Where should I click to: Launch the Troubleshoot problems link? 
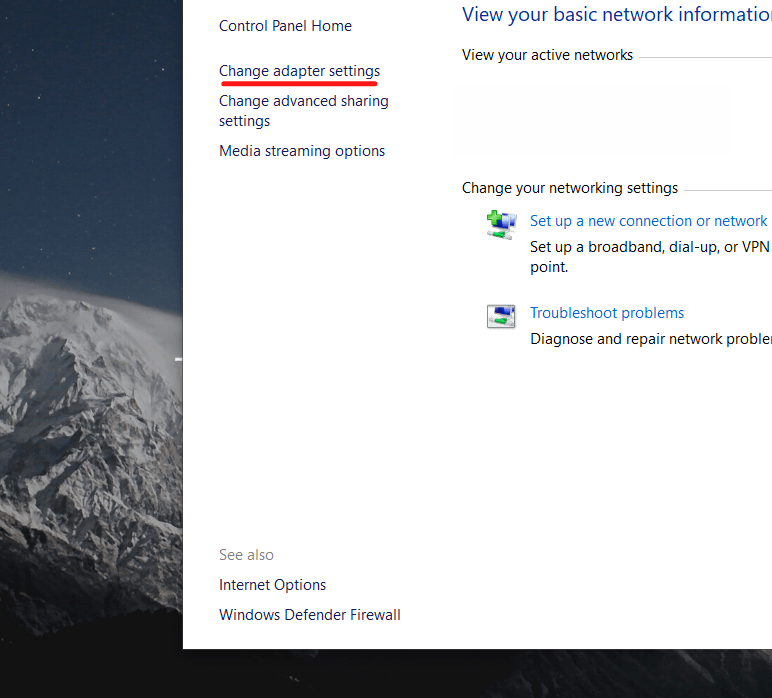click(x=607, y=313)
